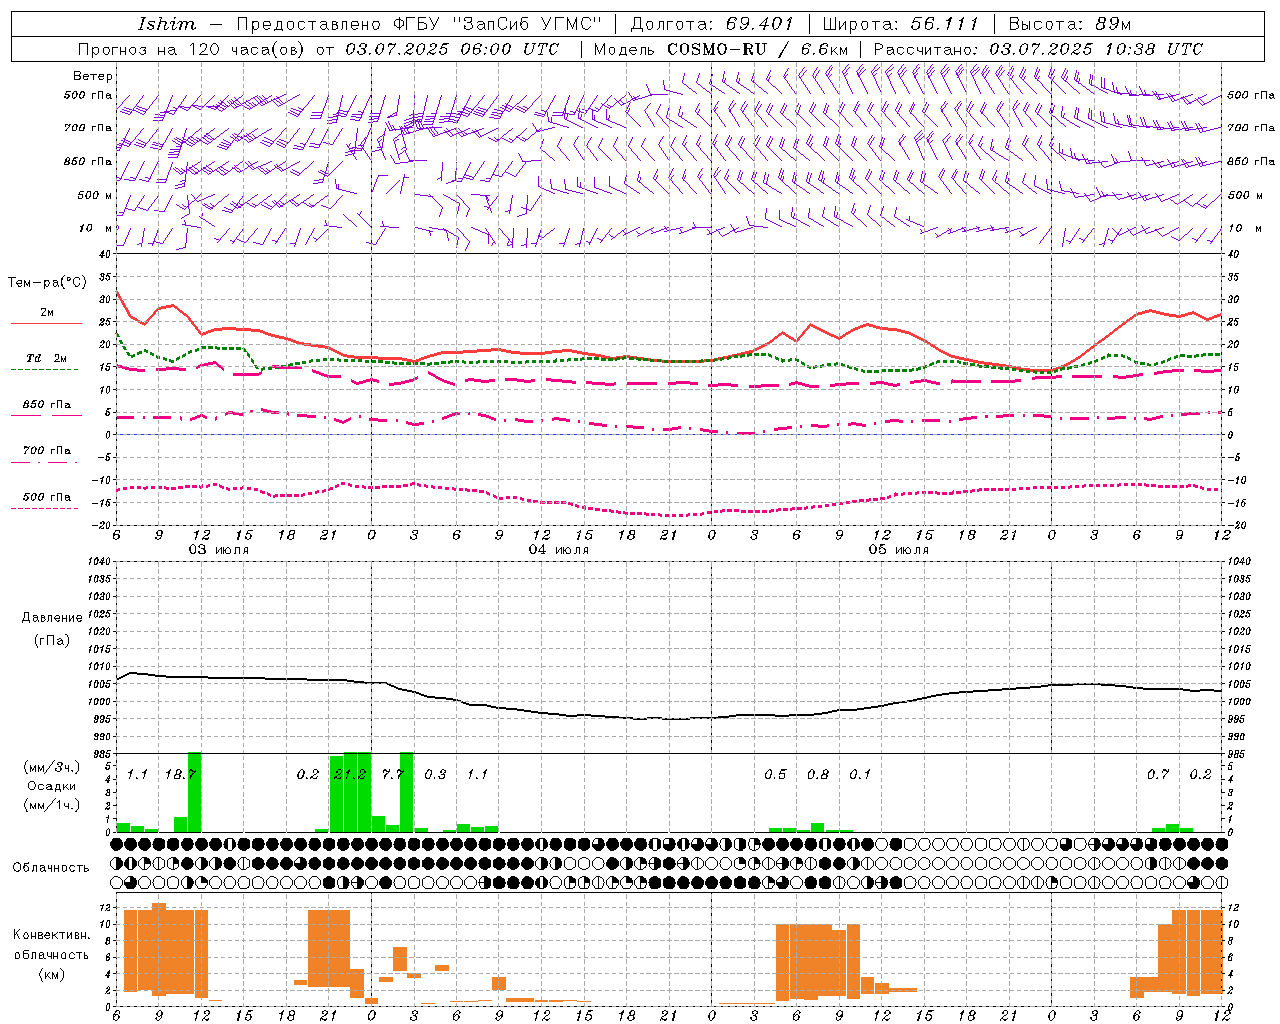Click the "10 м" wind level label on the right
This screenshot has width=1280, height=1024.
1244,228
